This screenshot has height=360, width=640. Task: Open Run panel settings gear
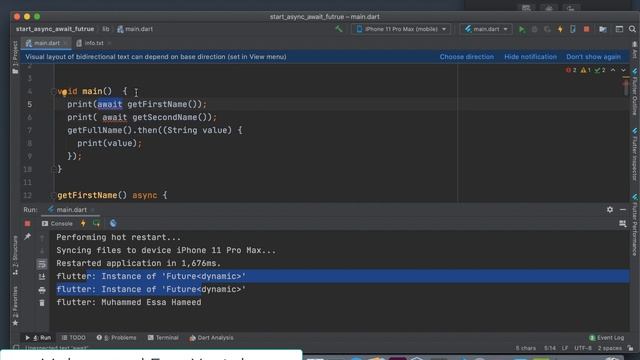click(610, 209)
